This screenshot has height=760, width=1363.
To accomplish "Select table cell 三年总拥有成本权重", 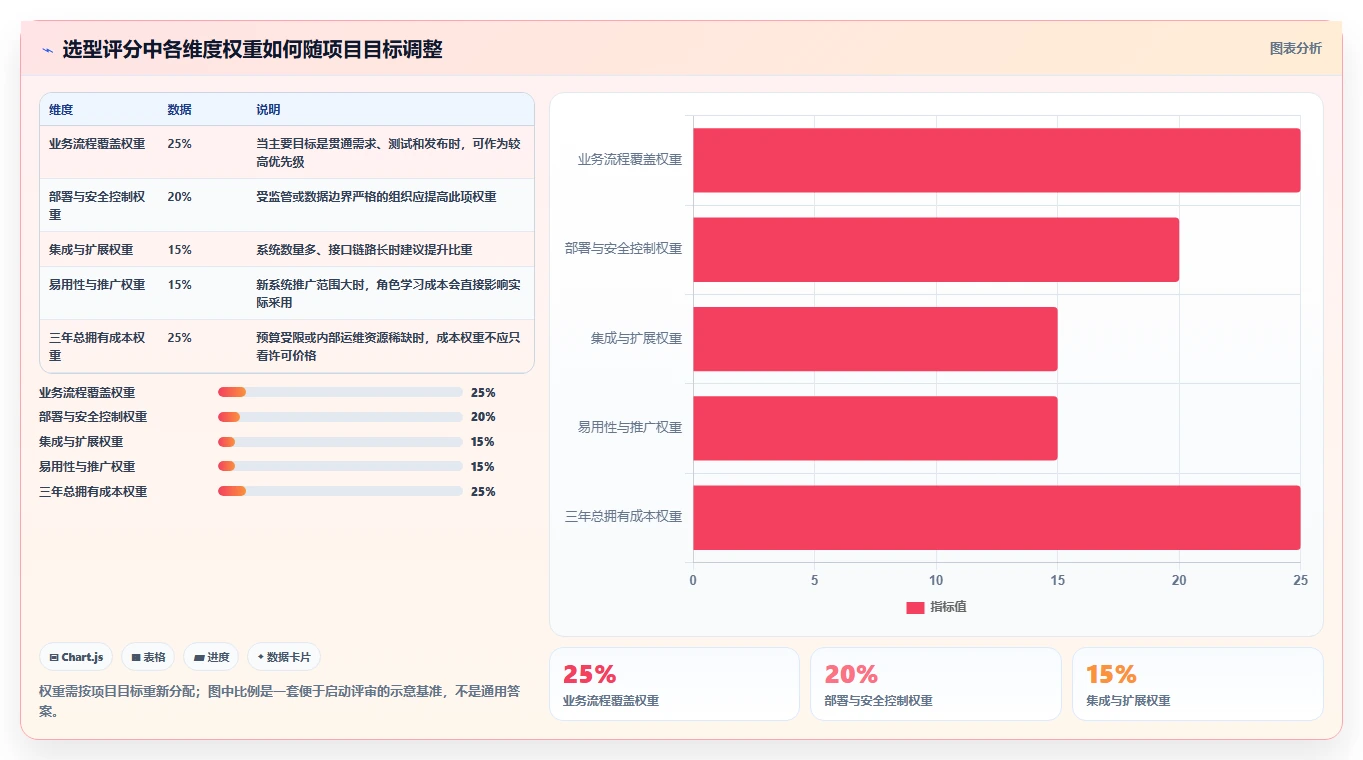I will coord(97,346).
